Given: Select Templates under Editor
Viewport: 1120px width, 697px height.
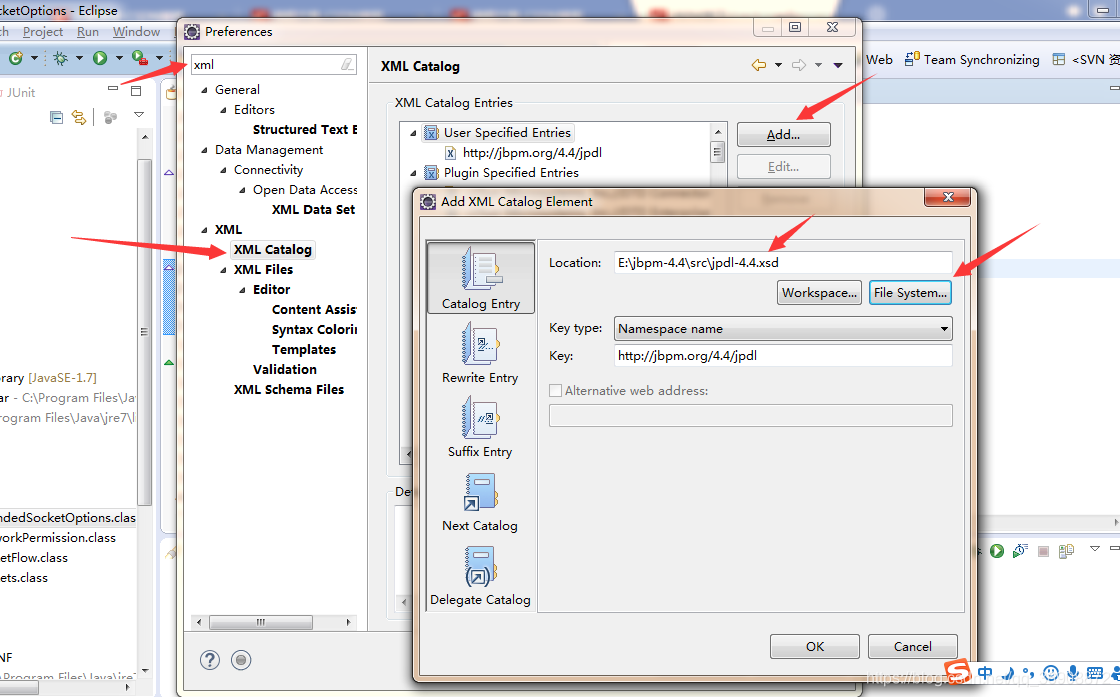Looking at the screenshot, I should (x=304, y=349).
